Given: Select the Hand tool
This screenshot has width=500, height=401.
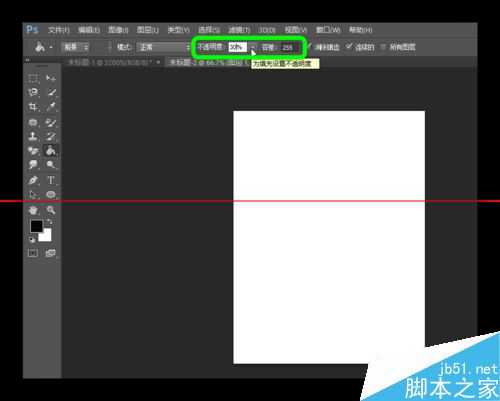Looking at the screenshot, I should tap(33, 210).
